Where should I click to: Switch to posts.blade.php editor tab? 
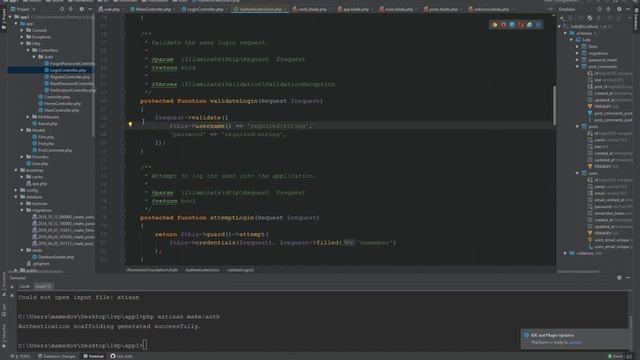(x=442, y=9)
